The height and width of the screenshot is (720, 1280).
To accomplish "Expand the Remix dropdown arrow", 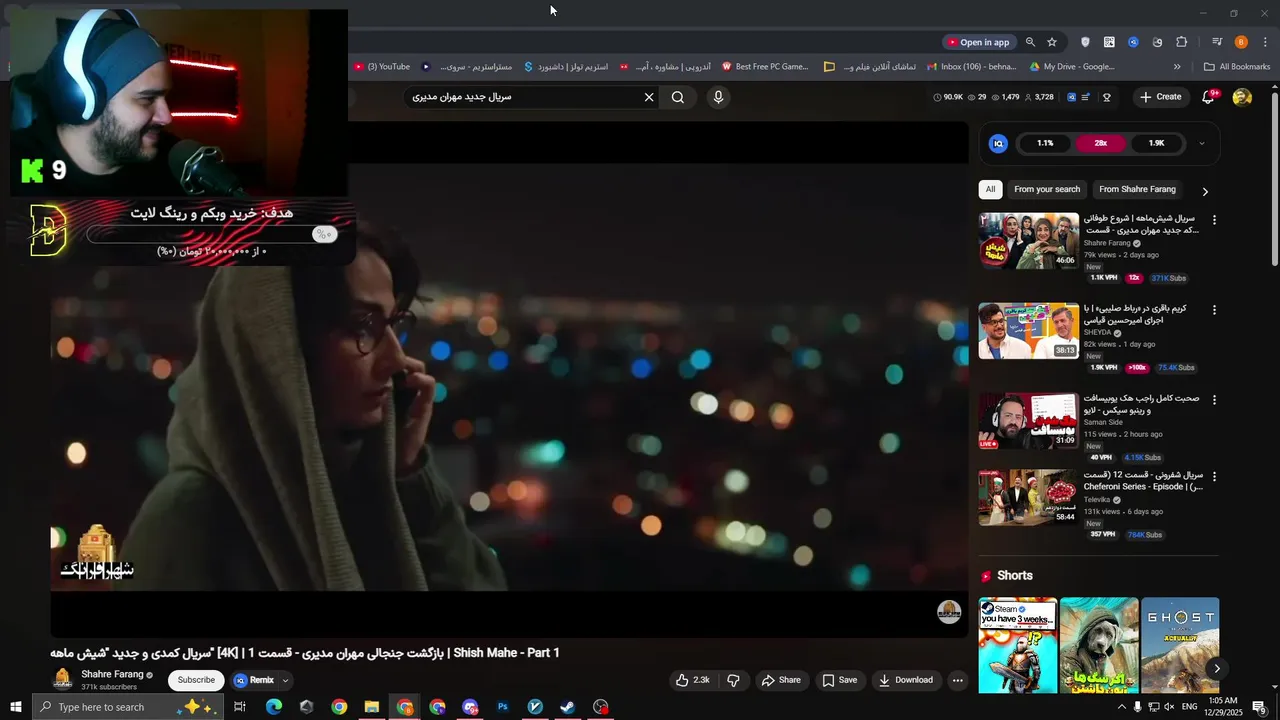I will pos(285,680).
